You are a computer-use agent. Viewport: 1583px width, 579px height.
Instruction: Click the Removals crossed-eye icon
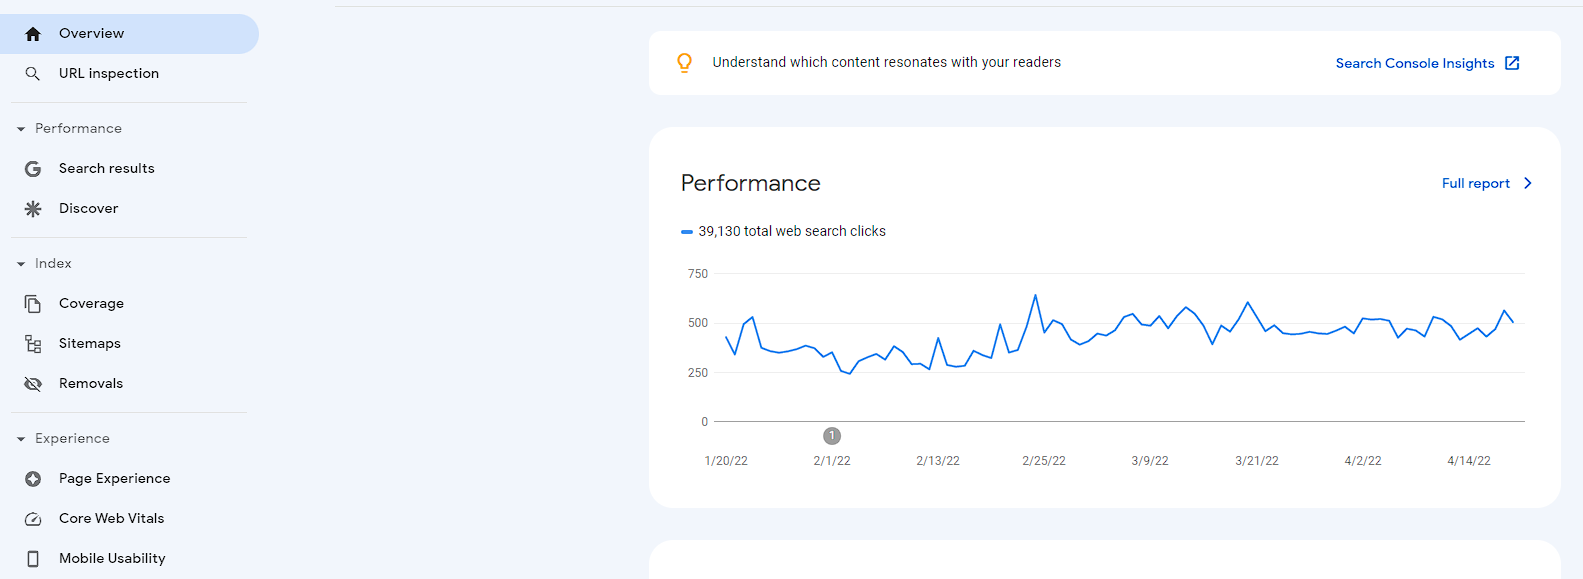click(x=33, y=384)
